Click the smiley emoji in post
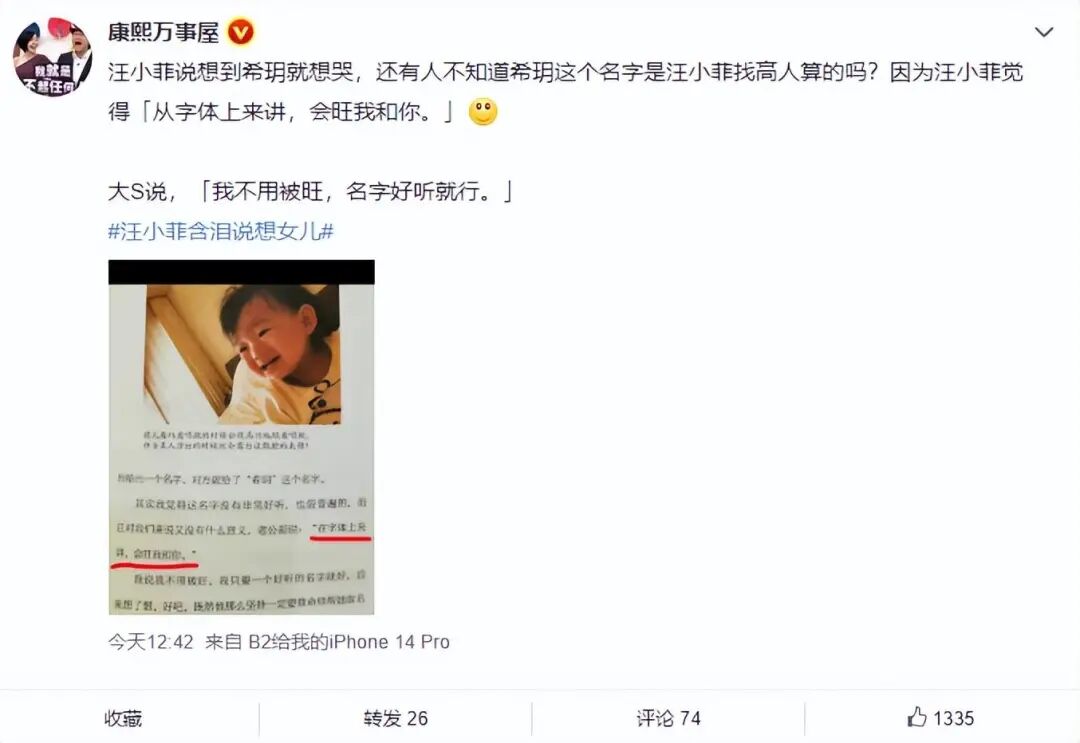Screen dimensions: 1080x743 [483, 112]
